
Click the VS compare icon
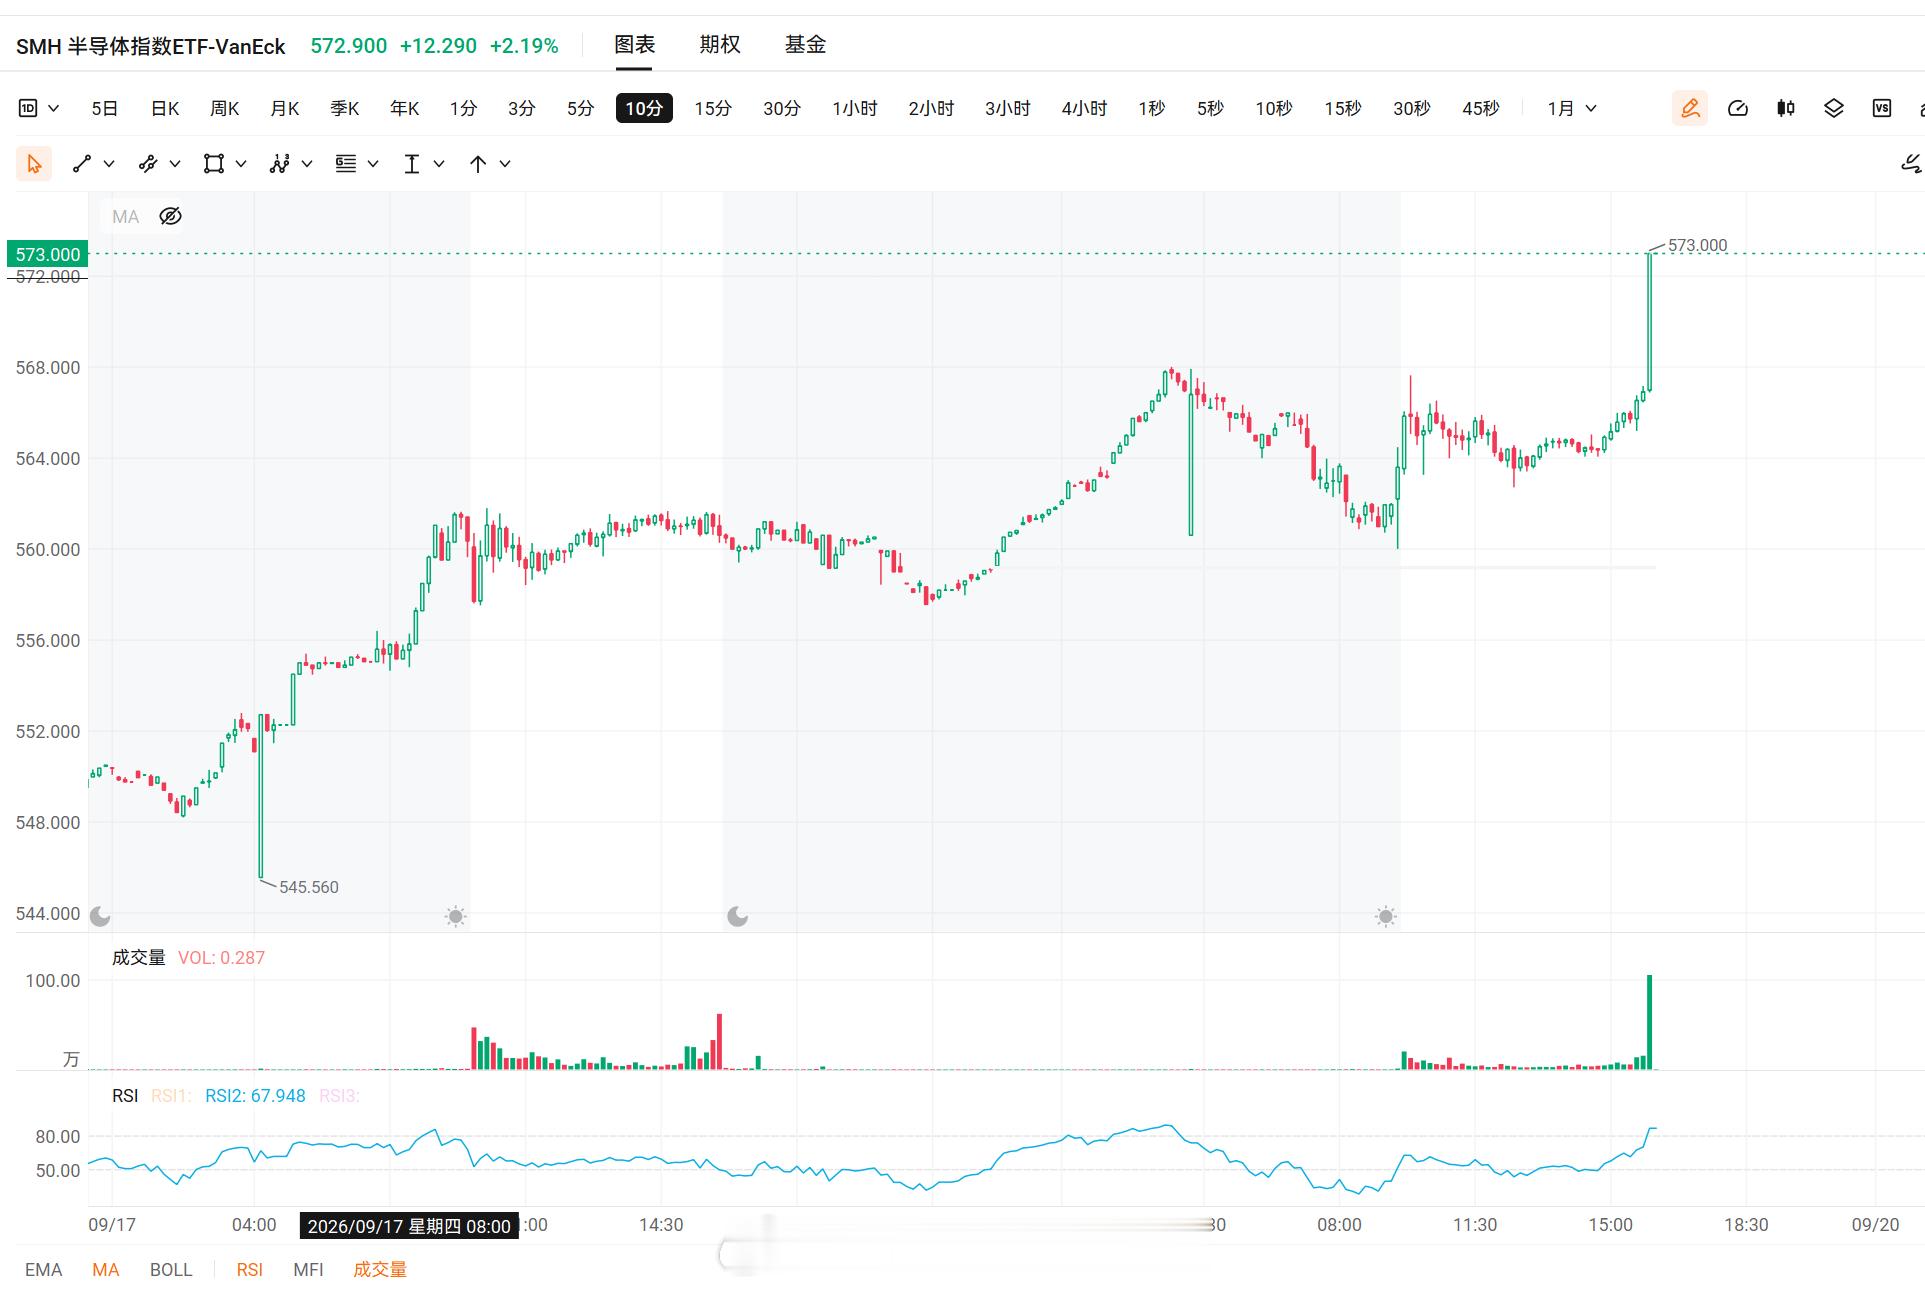point(1882,108)
